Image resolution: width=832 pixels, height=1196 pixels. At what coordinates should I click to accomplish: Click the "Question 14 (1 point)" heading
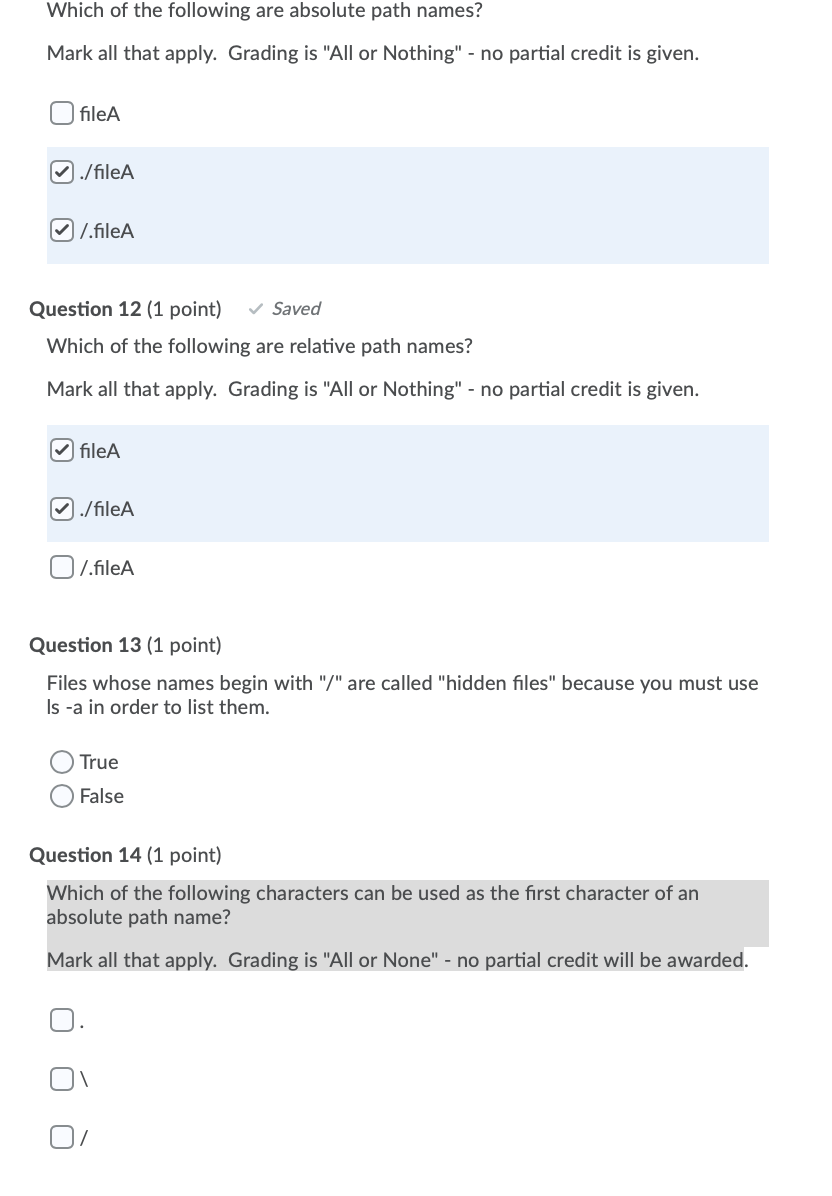point(125,855)
